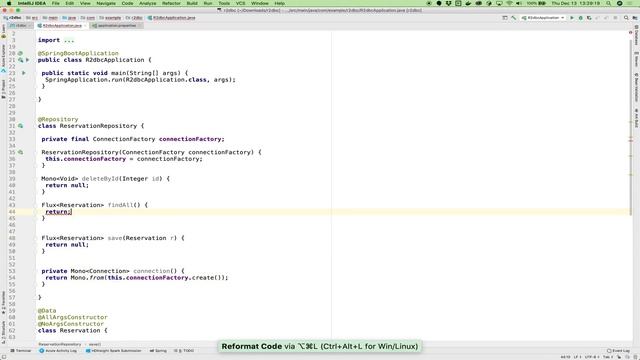
Task: Open the File menu
Action: tap(56, 3)
